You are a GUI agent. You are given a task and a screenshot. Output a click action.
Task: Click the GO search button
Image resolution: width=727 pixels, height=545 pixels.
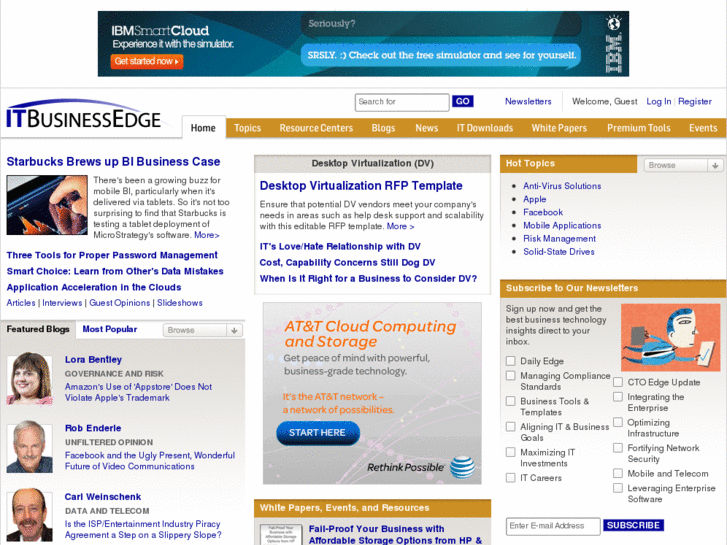(x=462, y=101)
